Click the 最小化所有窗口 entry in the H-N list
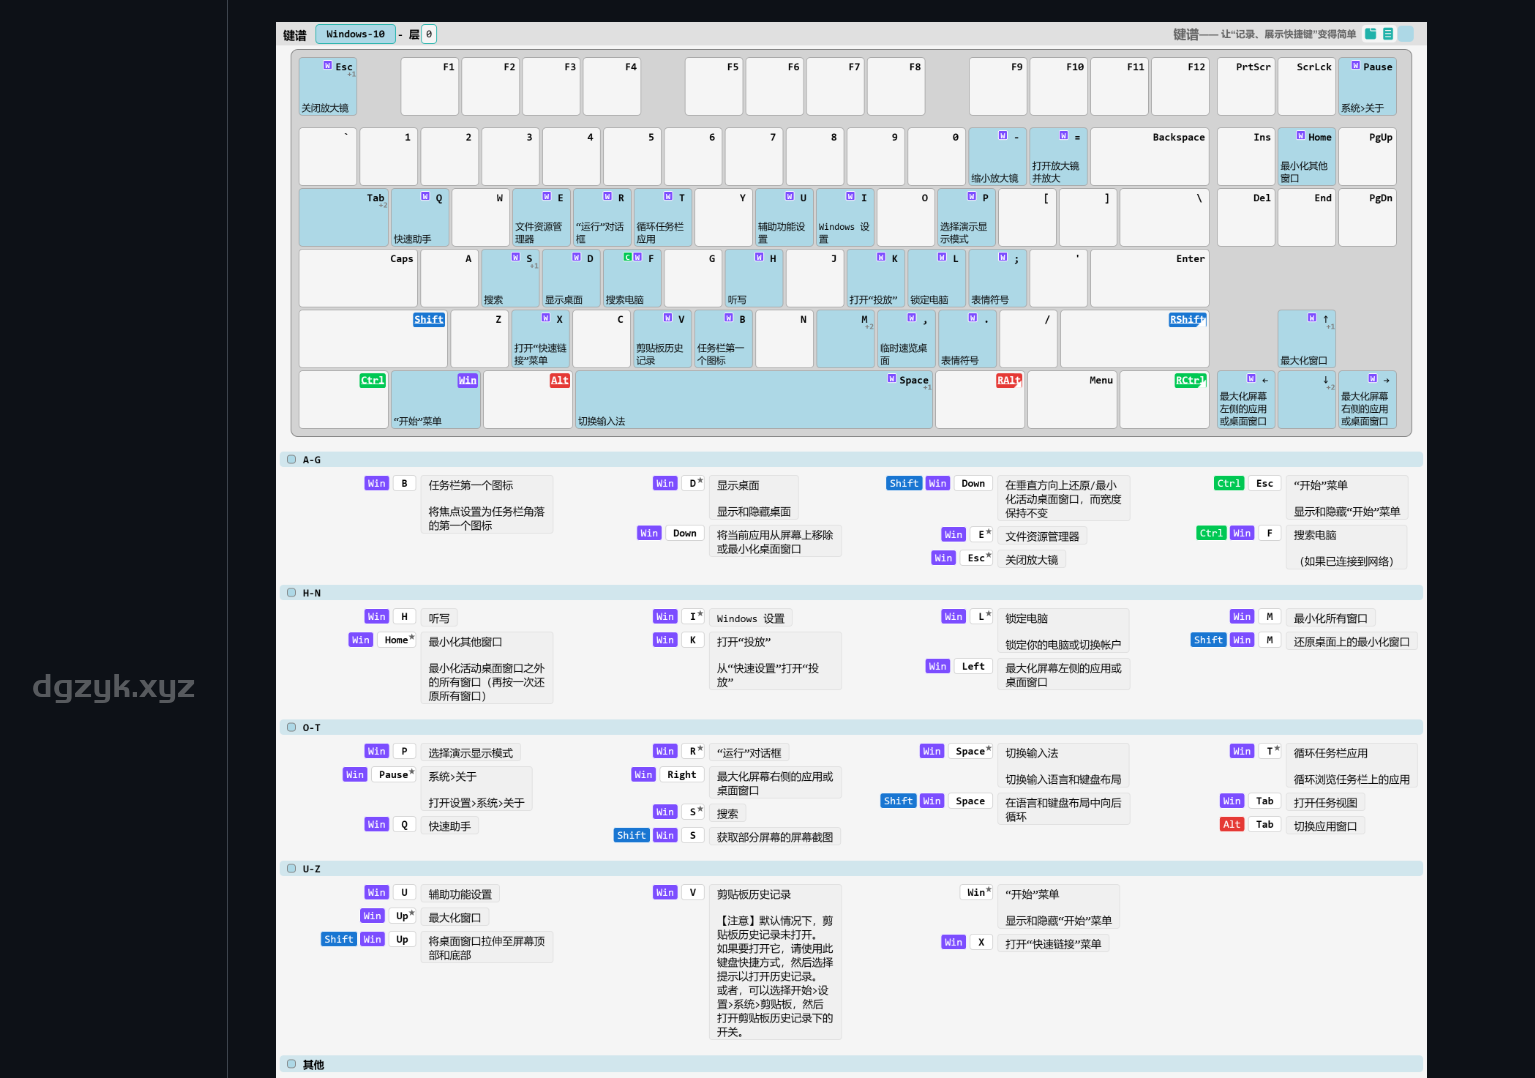This screenshot has width=1535, height=1078. click(1330, 619)
